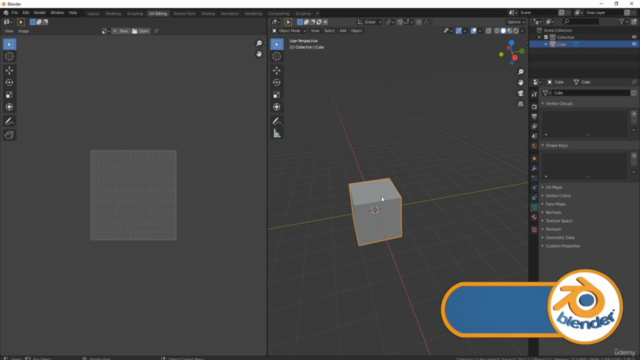Collapse the Shape Keys panel
The image size is (640, 360).
coord(556,145)
